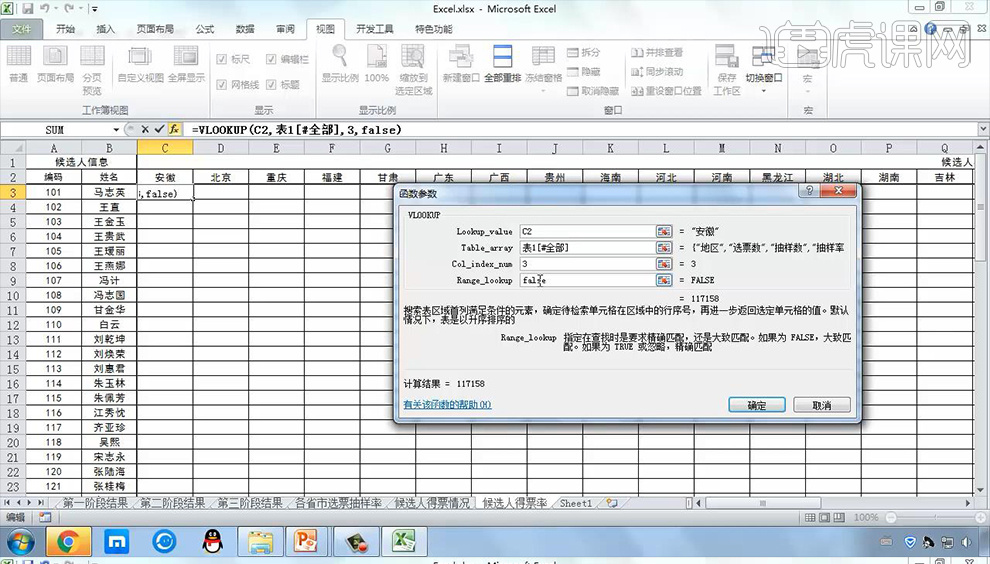Toggle the Gridlines checkbox
The height and width of the screenshot is (564, 990).
pos(222,84)
